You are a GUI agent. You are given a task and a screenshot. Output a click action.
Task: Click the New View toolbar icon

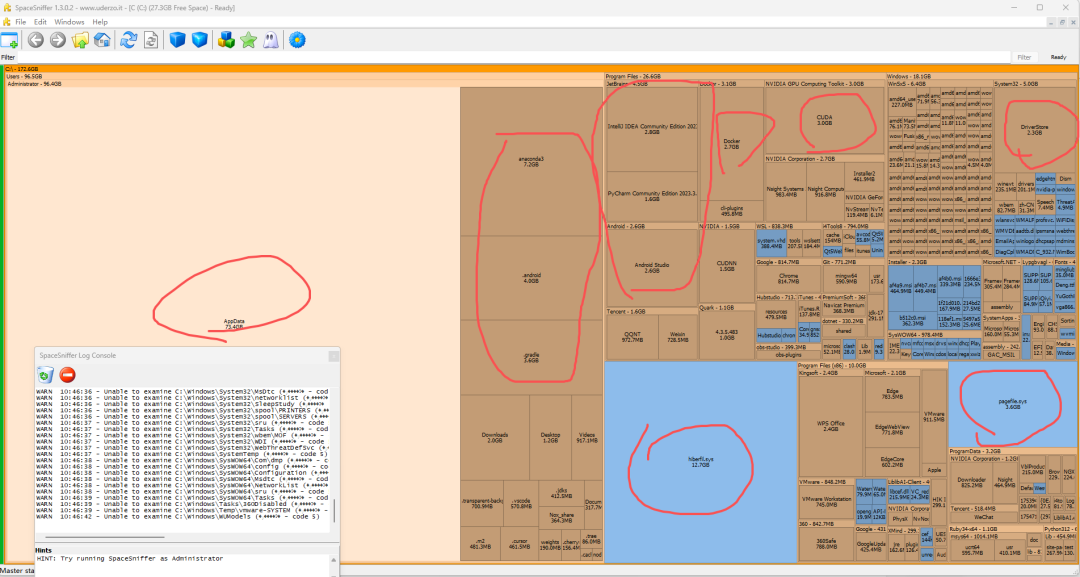click(10, 40)
